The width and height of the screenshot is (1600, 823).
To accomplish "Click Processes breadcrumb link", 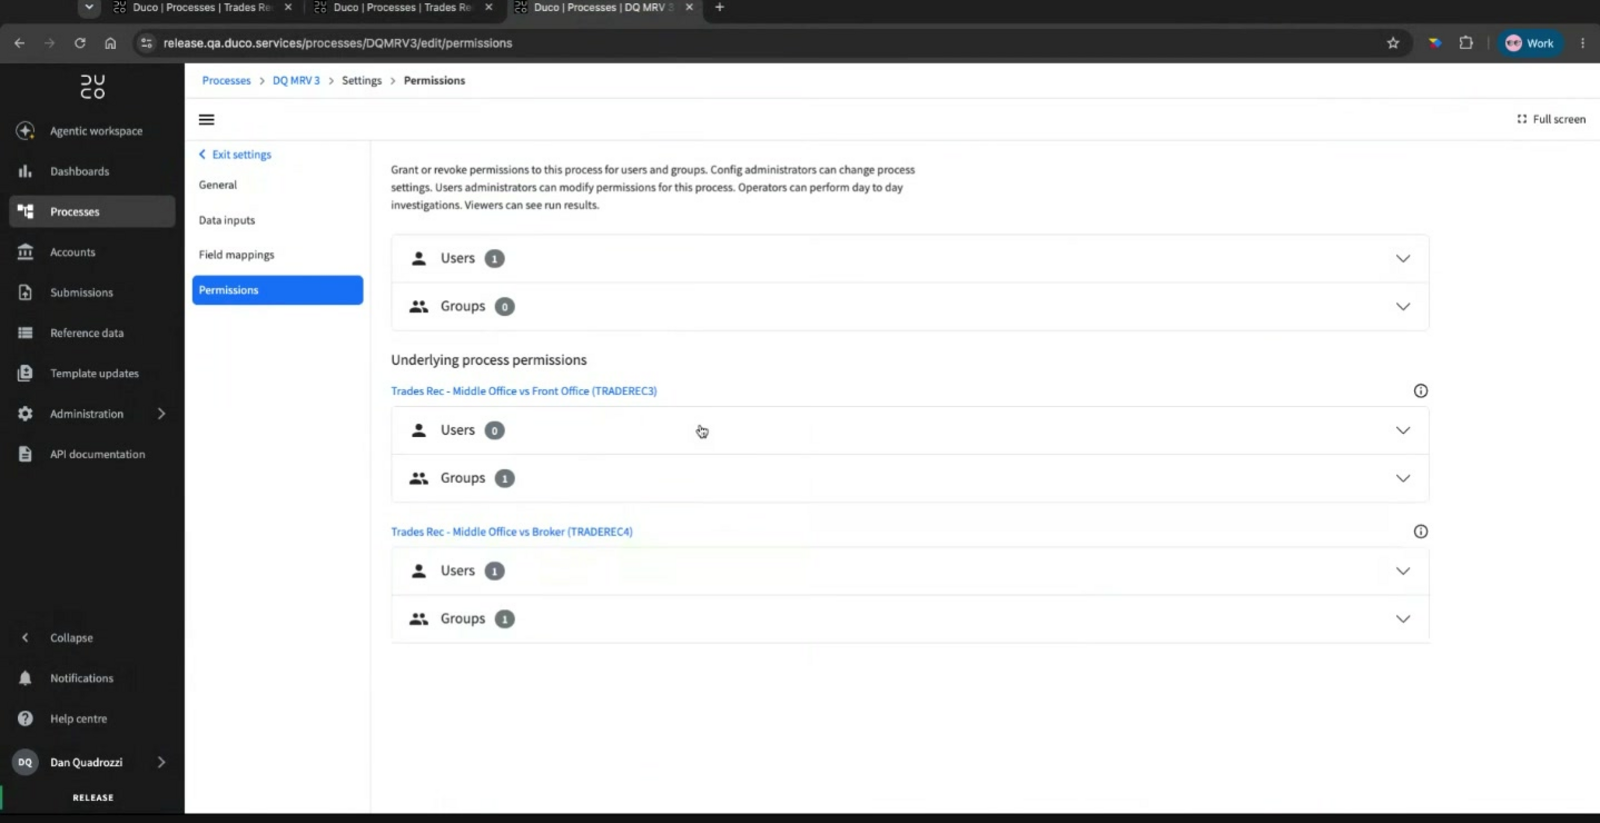I will (x=226, y=81).
